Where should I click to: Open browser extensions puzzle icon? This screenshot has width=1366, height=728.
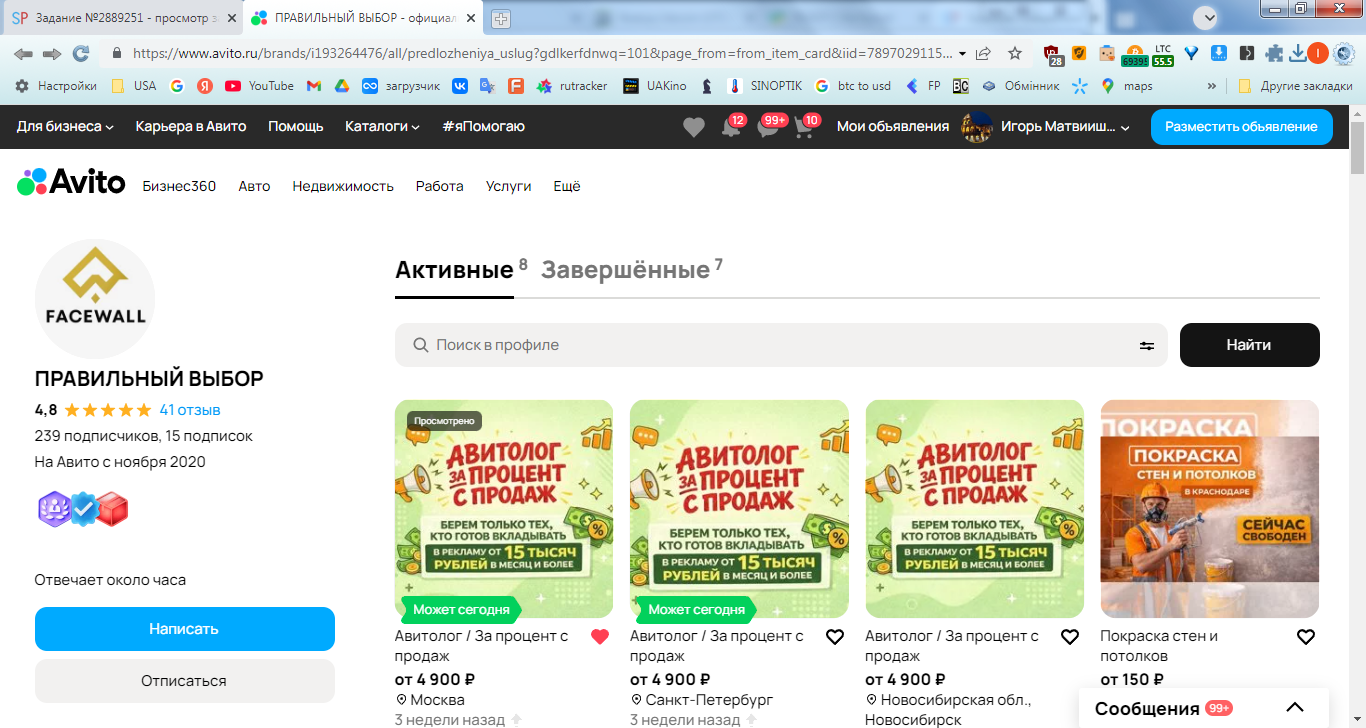coord(1274,54)
